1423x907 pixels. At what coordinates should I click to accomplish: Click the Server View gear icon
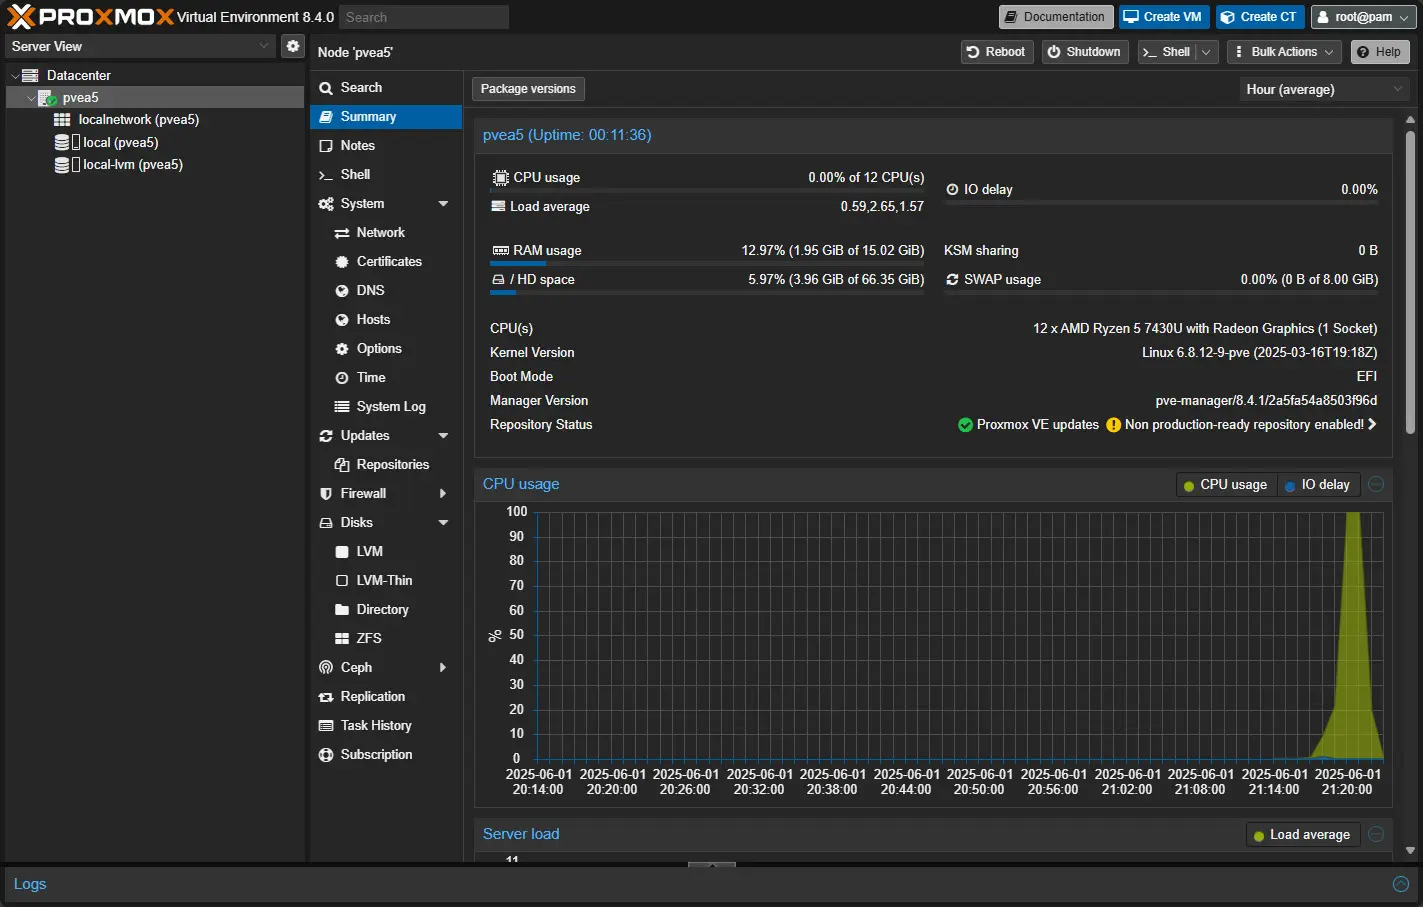pyautogui.click(x=292, y=45)
